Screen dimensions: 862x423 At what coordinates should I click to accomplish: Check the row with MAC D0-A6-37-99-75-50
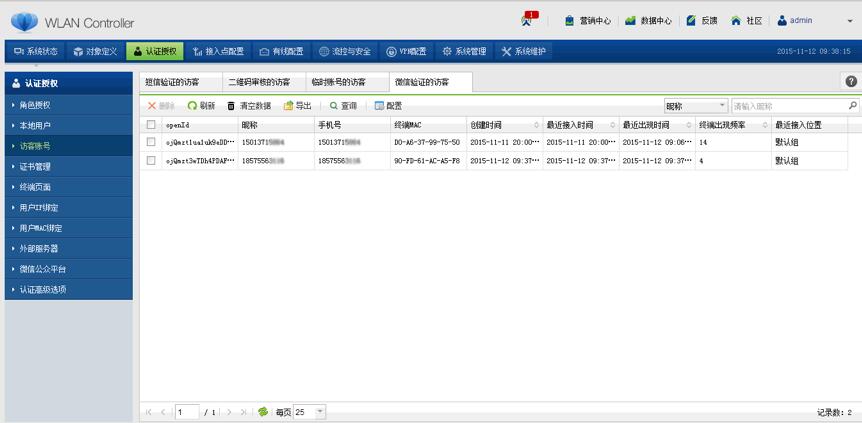pos(151,142)
